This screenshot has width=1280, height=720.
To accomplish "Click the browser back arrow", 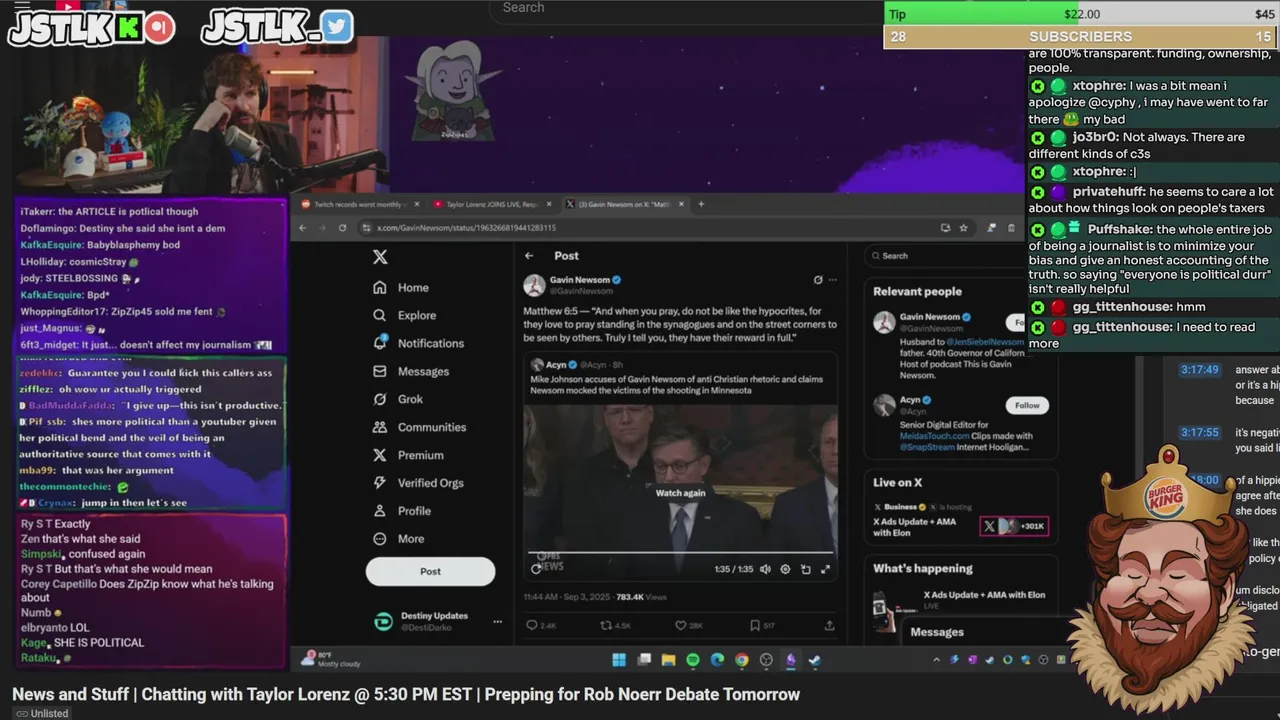I will 302,228.
